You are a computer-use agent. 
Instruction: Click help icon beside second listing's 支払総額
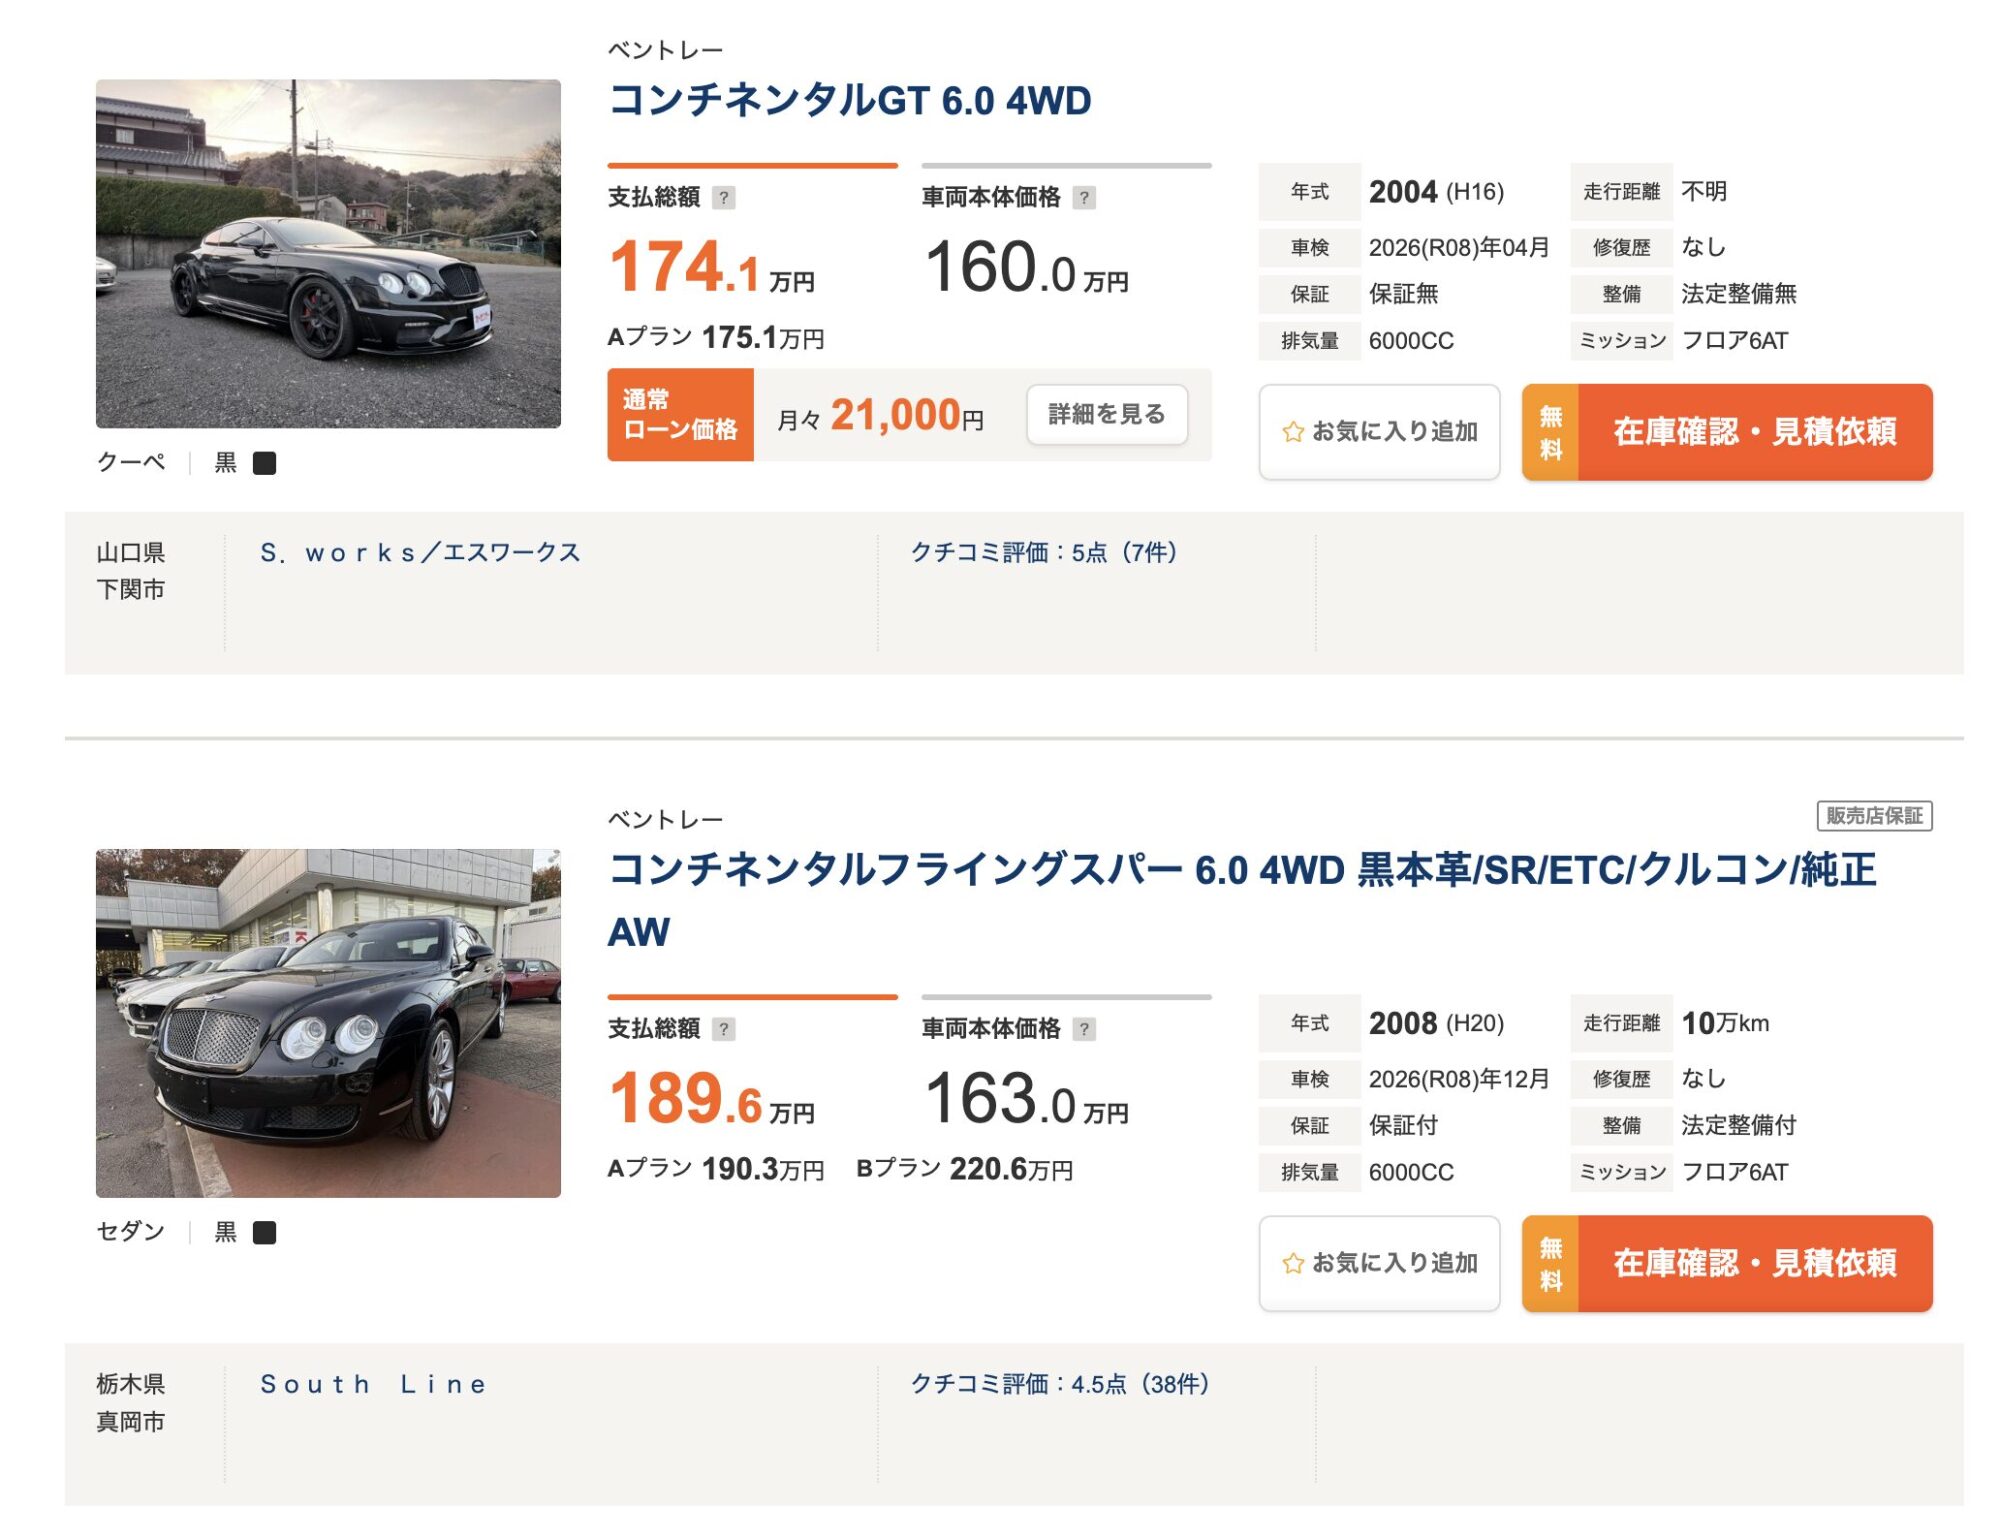click(724, 1029)
